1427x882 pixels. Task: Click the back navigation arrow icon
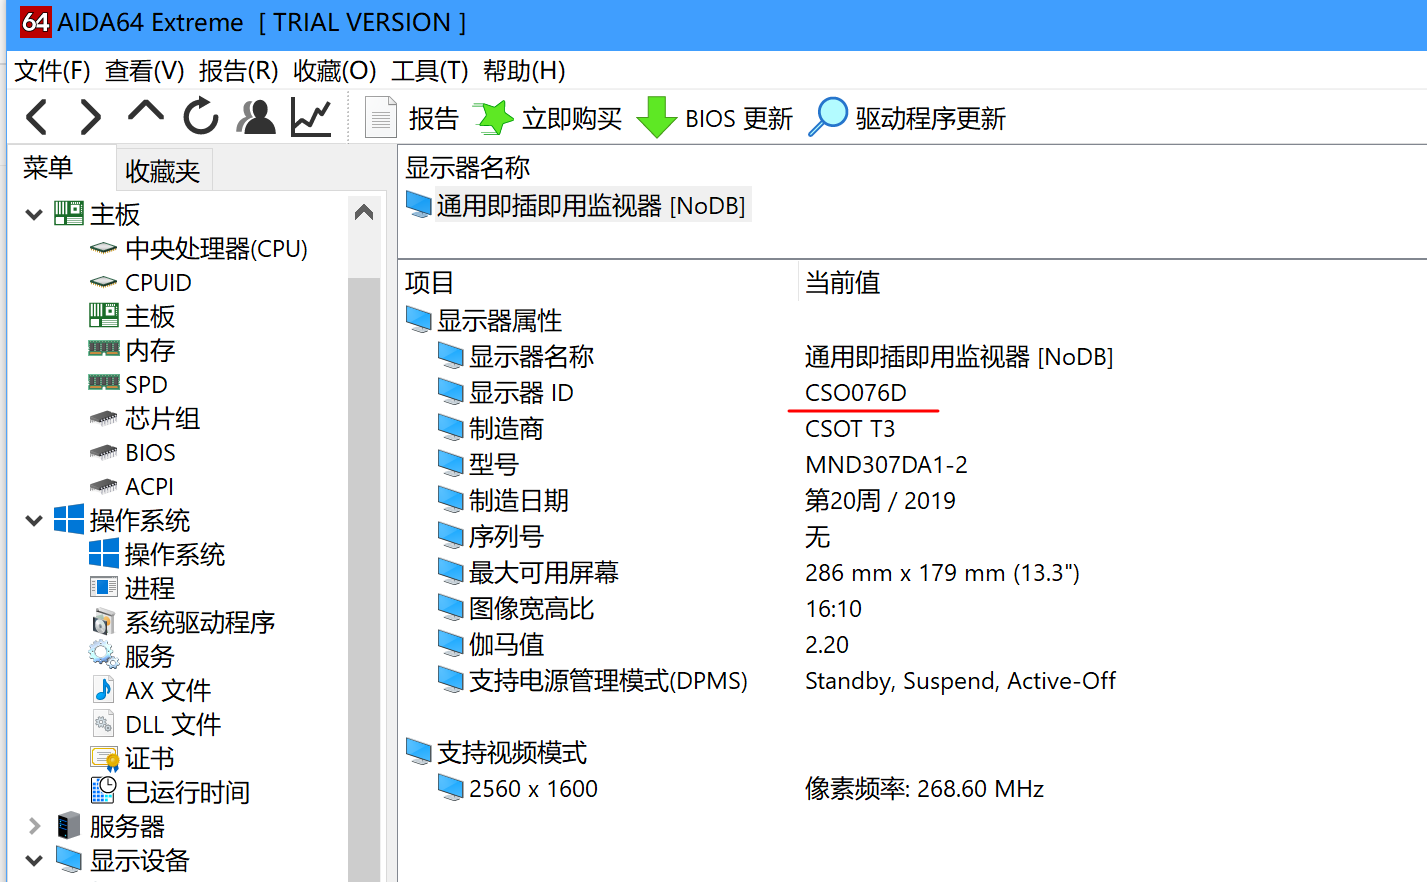coord(36,117)
